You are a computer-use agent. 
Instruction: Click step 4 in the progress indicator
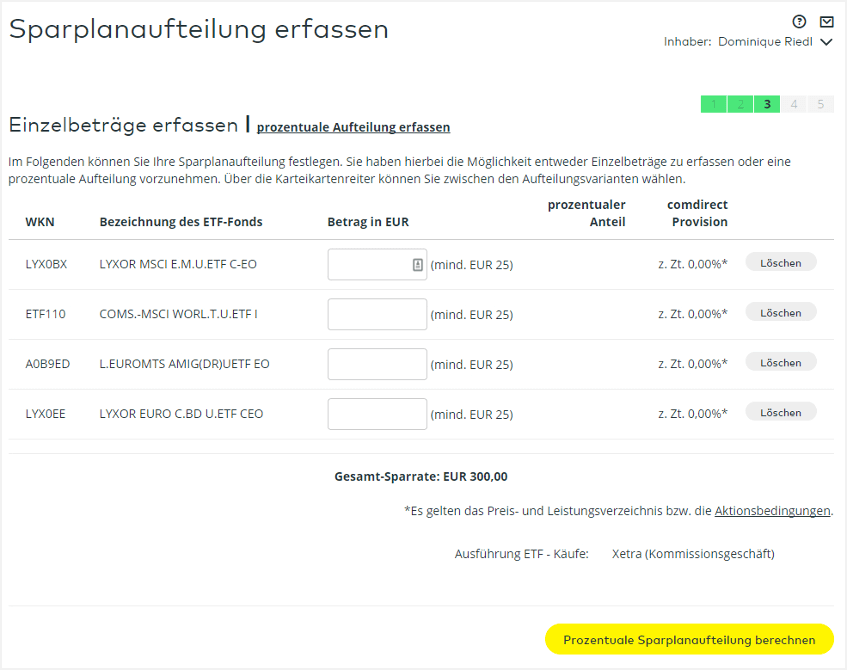click(x=794, y=104)
